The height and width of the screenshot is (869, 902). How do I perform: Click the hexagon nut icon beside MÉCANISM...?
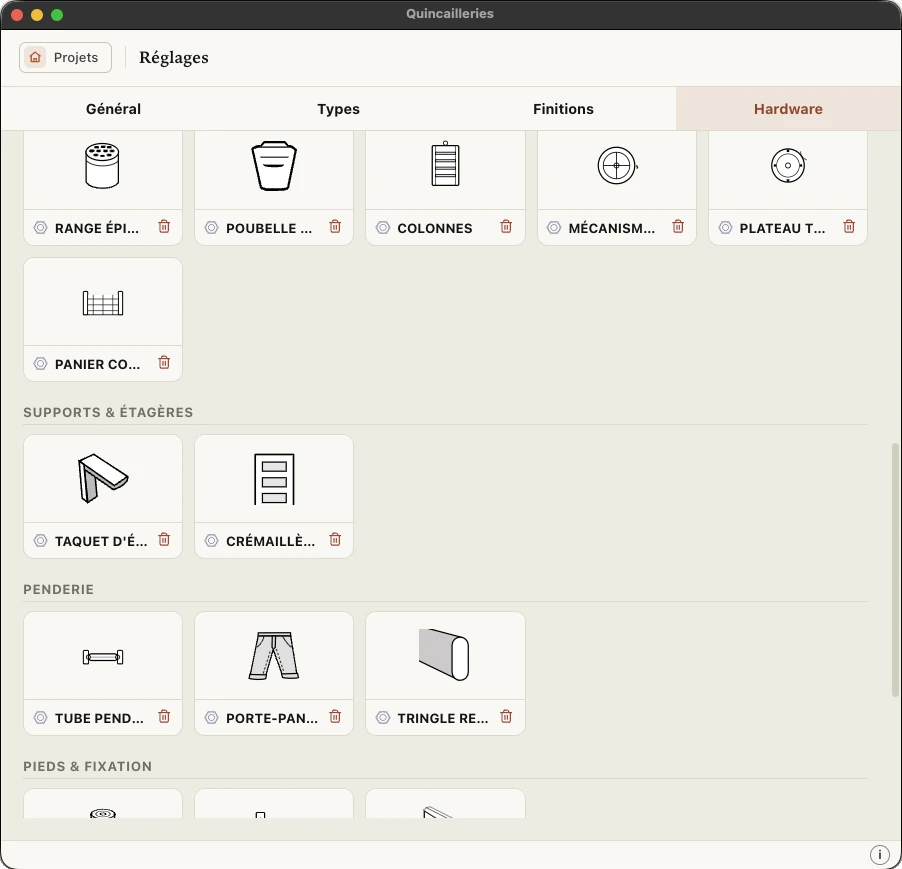(x=554, y=228)
